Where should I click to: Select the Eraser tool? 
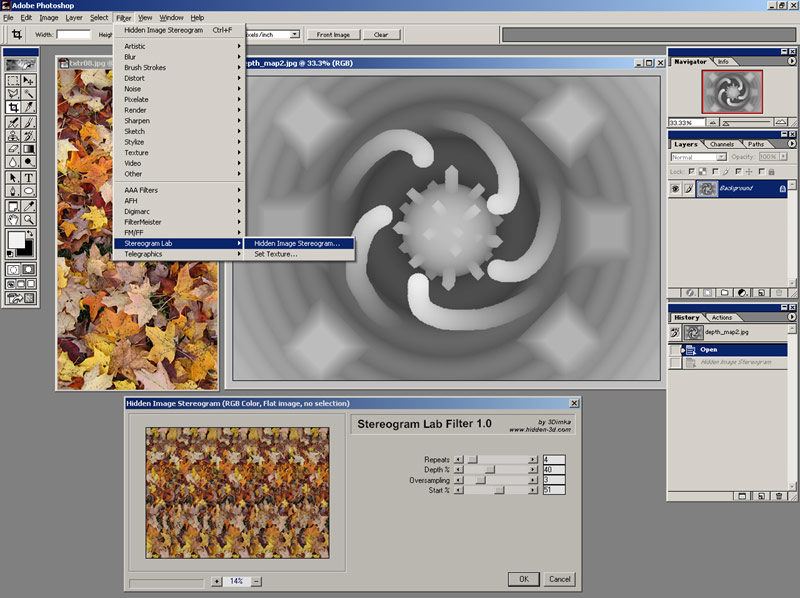[13, 149]
